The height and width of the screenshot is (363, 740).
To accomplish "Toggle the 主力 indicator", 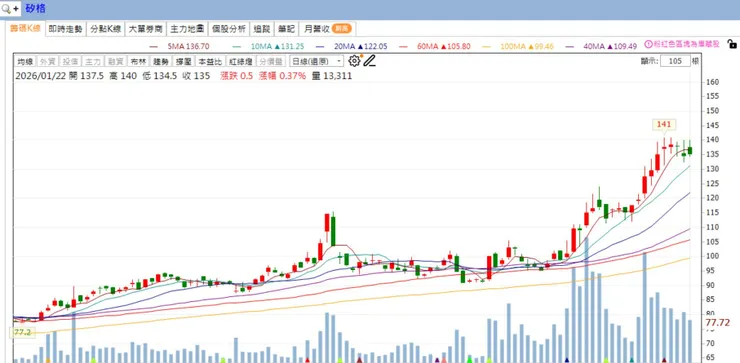I will (92, 61).
